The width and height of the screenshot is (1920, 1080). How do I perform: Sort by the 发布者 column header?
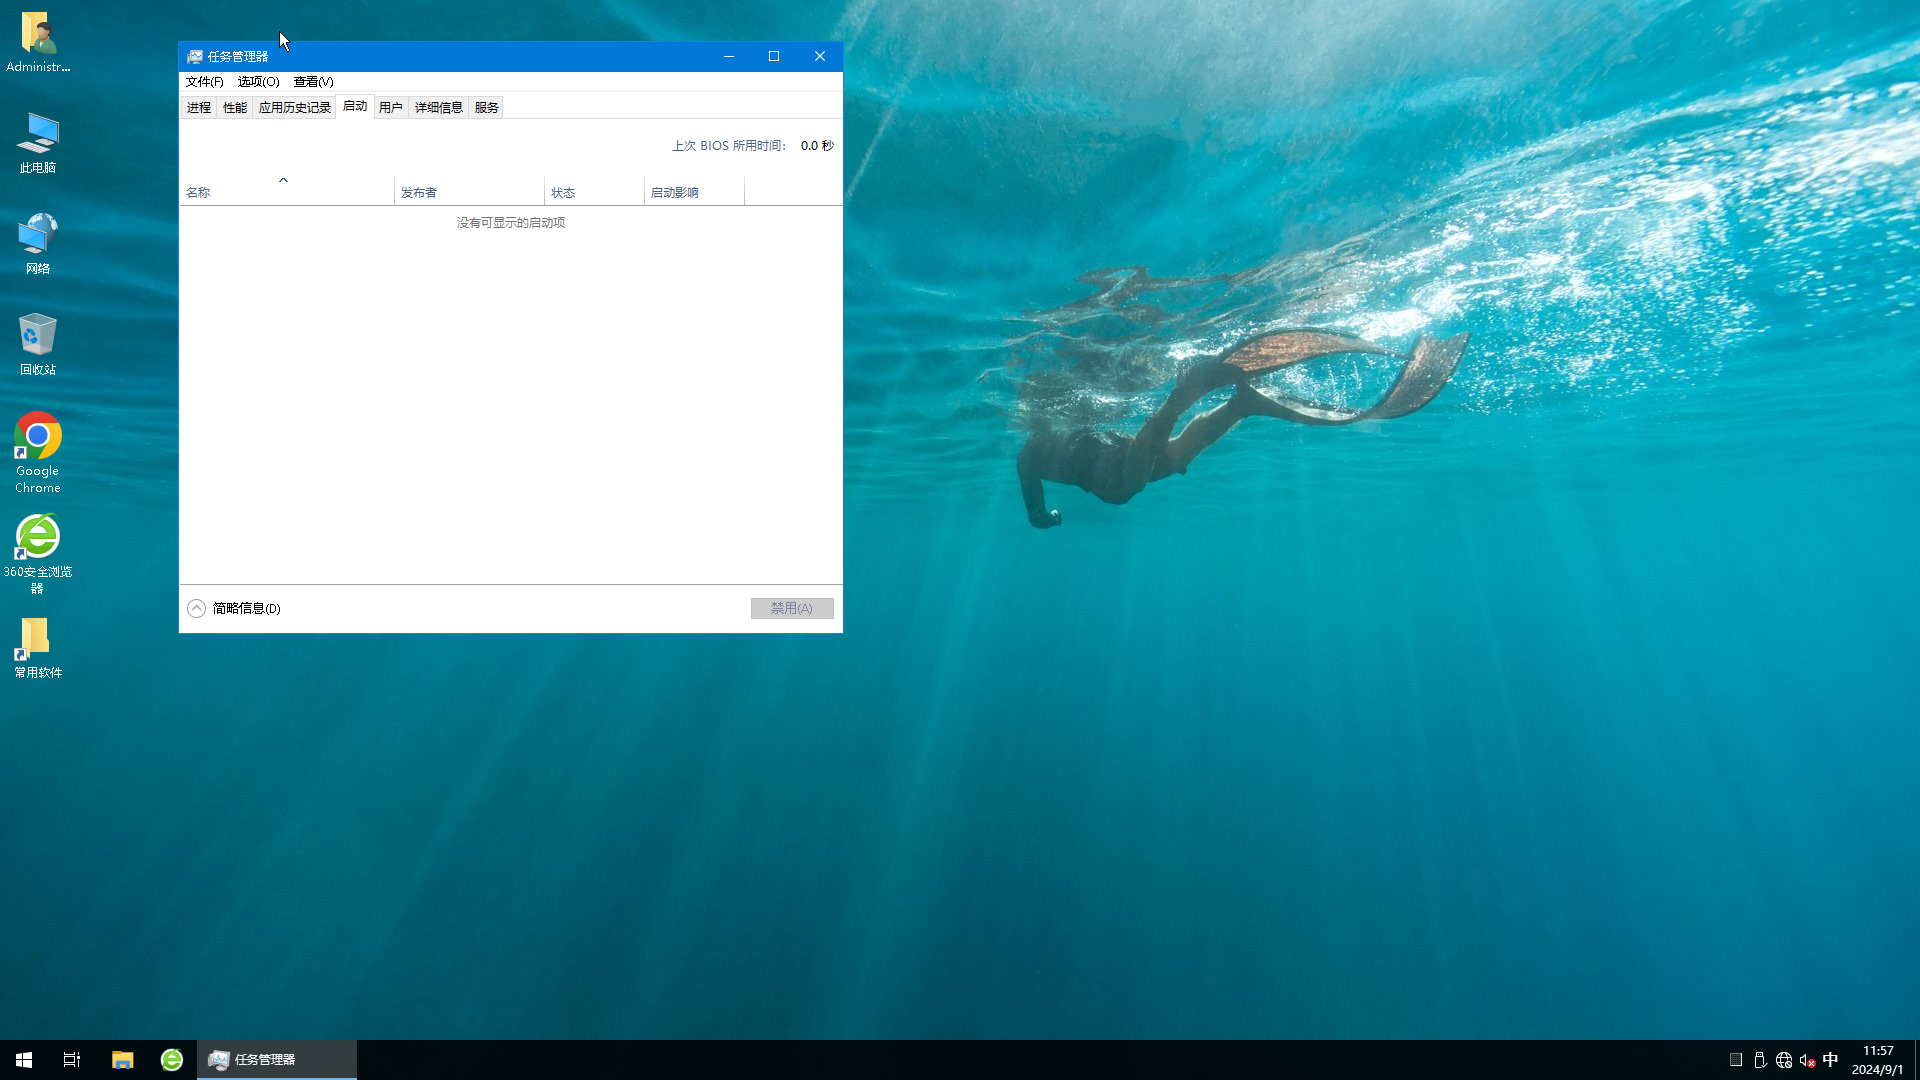469,192
